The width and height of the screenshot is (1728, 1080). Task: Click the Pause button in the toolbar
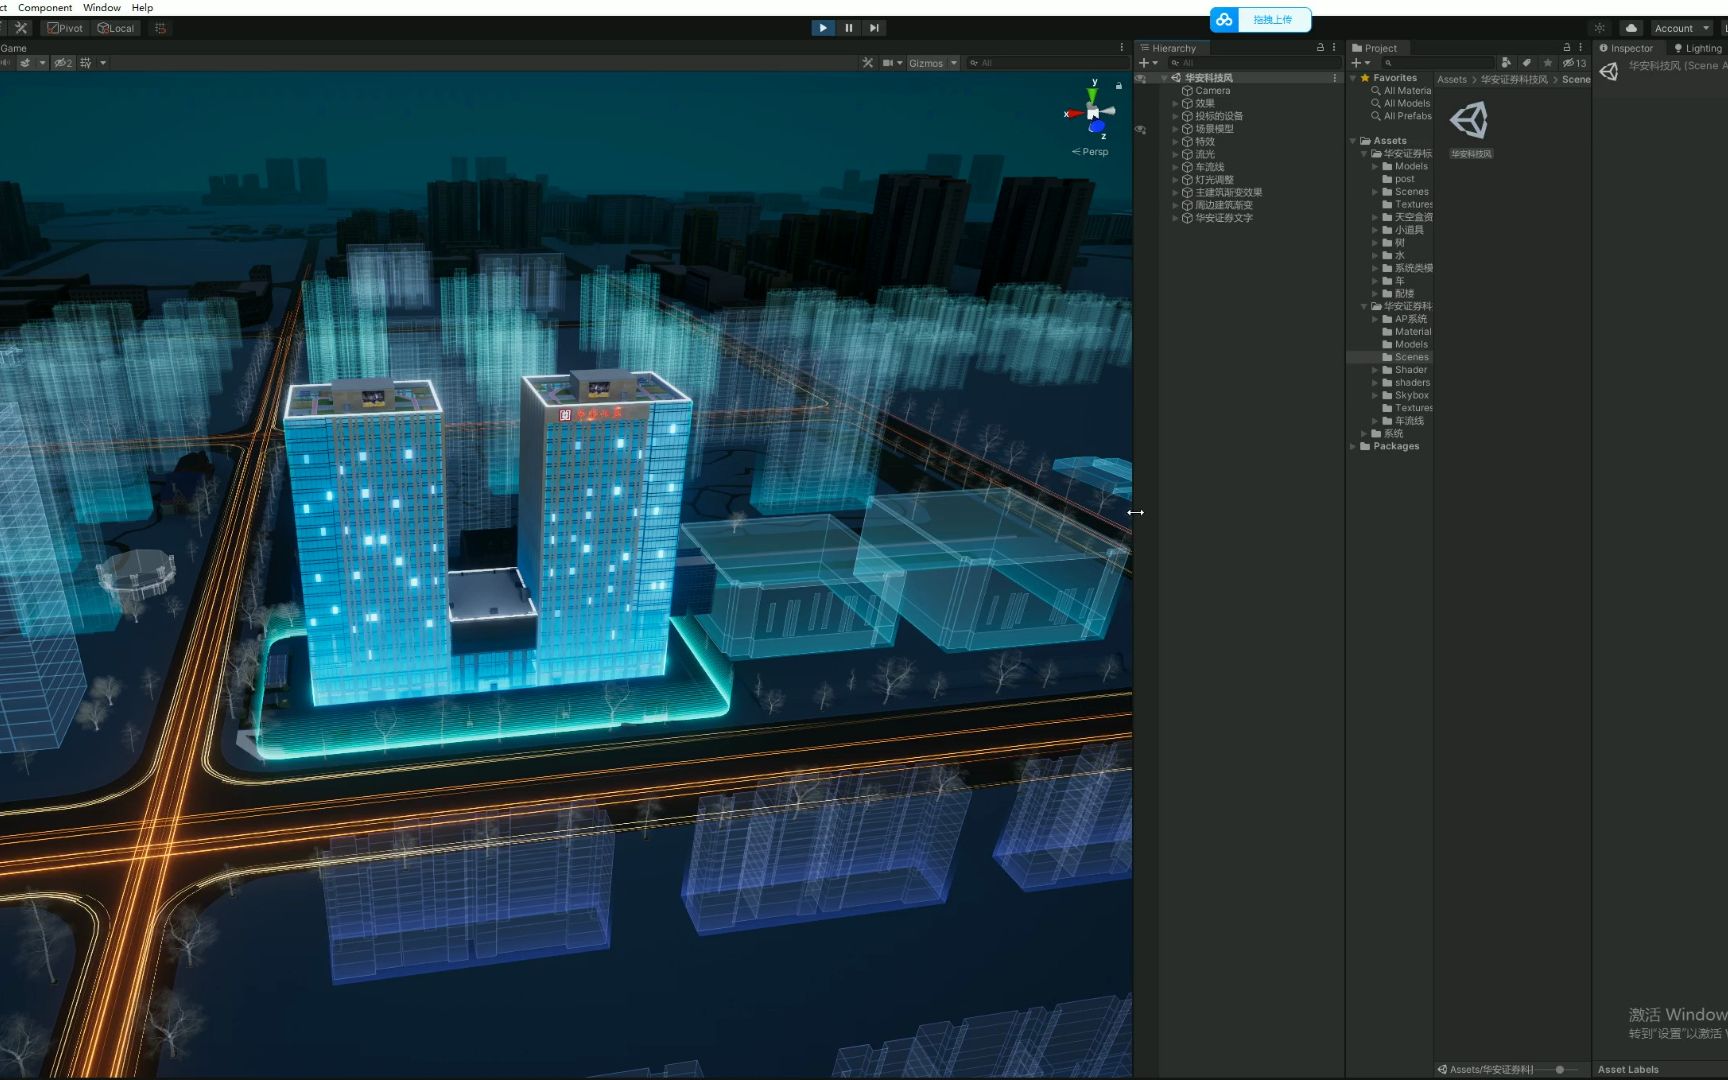point(848,28)
